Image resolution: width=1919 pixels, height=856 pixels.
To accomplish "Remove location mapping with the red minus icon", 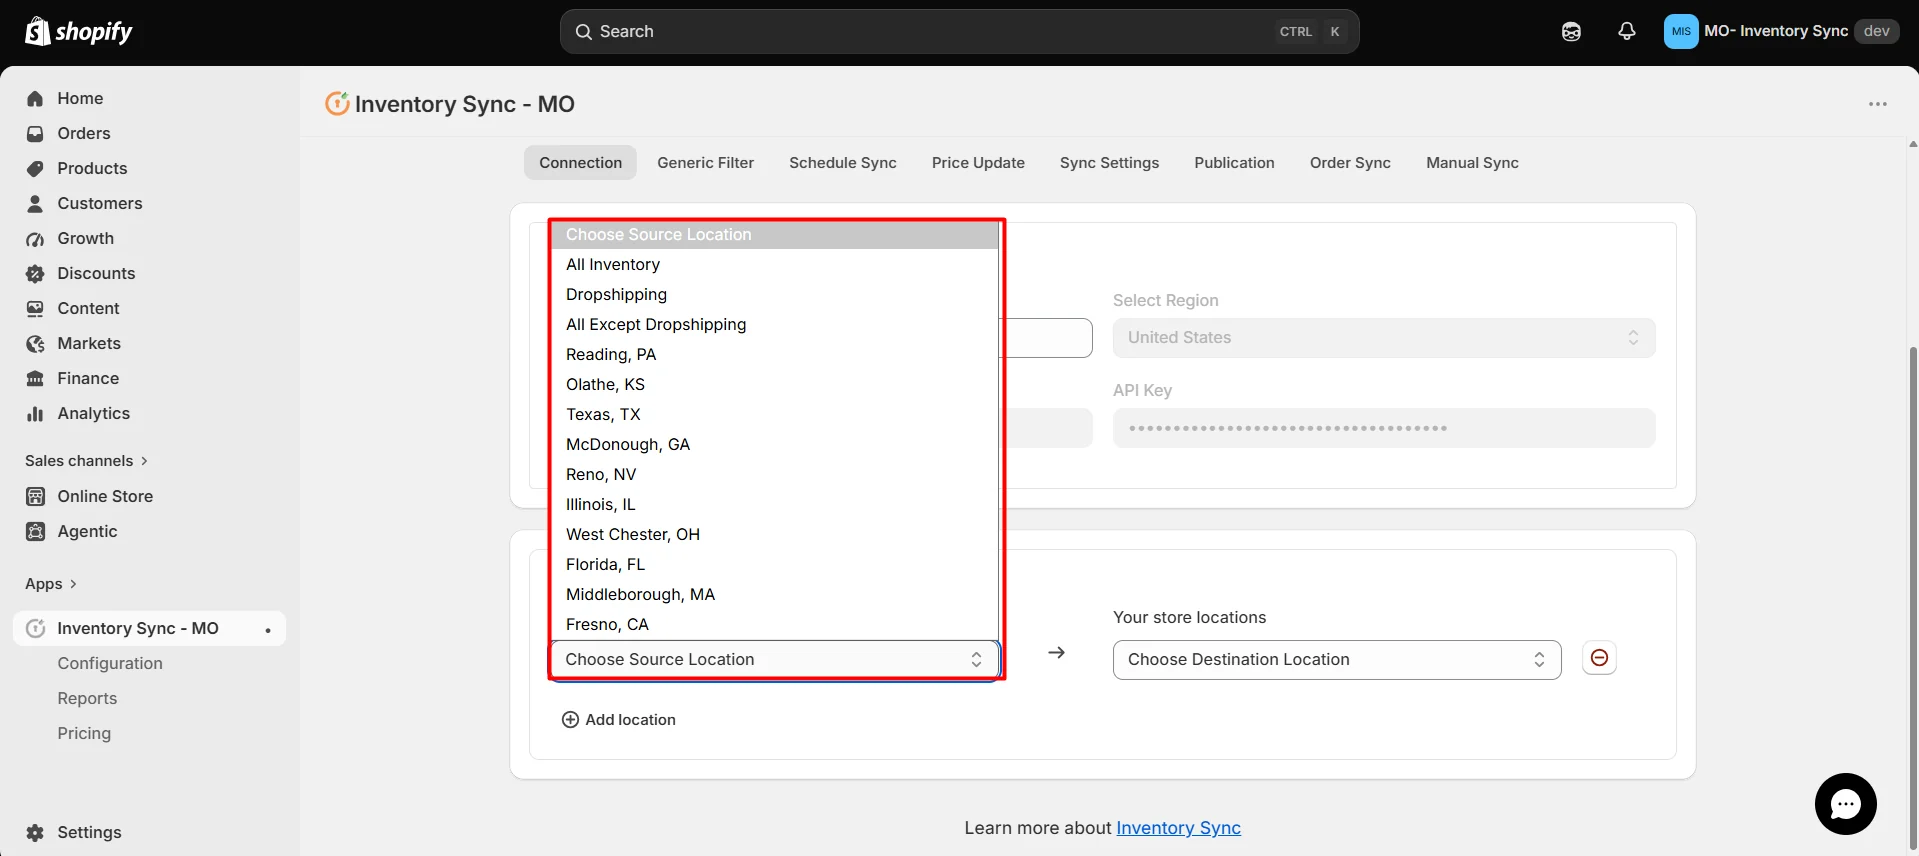I will [x=1599, y=658].
